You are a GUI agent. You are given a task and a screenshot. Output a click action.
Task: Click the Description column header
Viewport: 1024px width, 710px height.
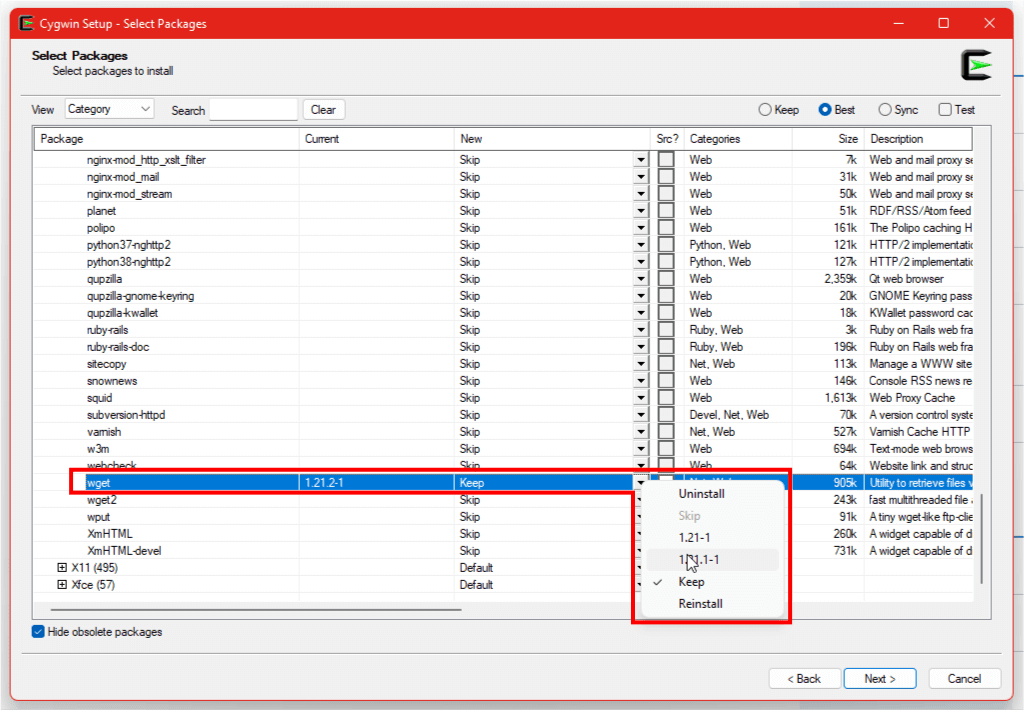tap(918, 139)
